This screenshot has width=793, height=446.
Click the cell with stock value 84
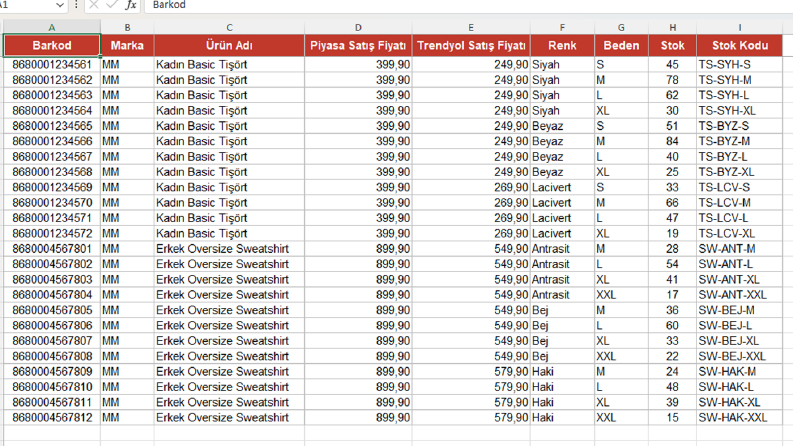click(672, 141)
